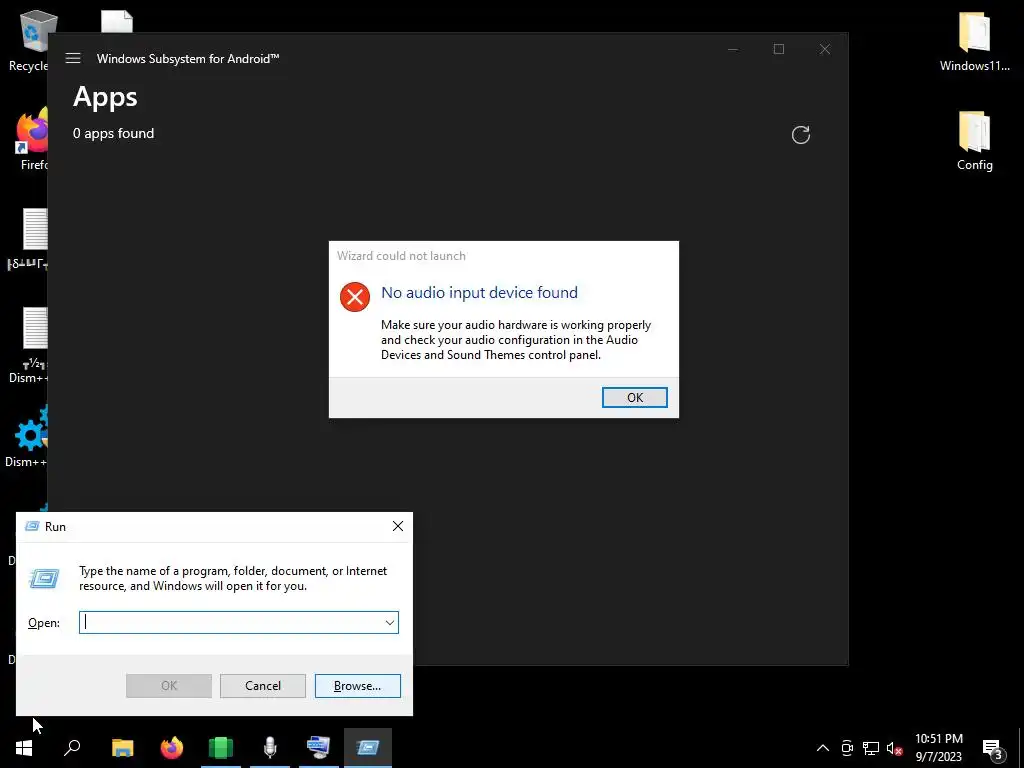
Task: Click the Apps heading
Action: coord(105,97)
